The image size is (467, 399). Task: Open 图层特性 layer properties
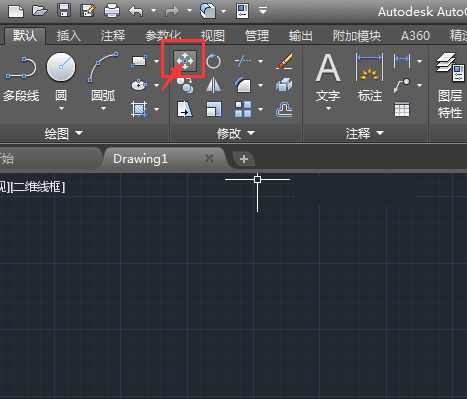coord(450,86)
